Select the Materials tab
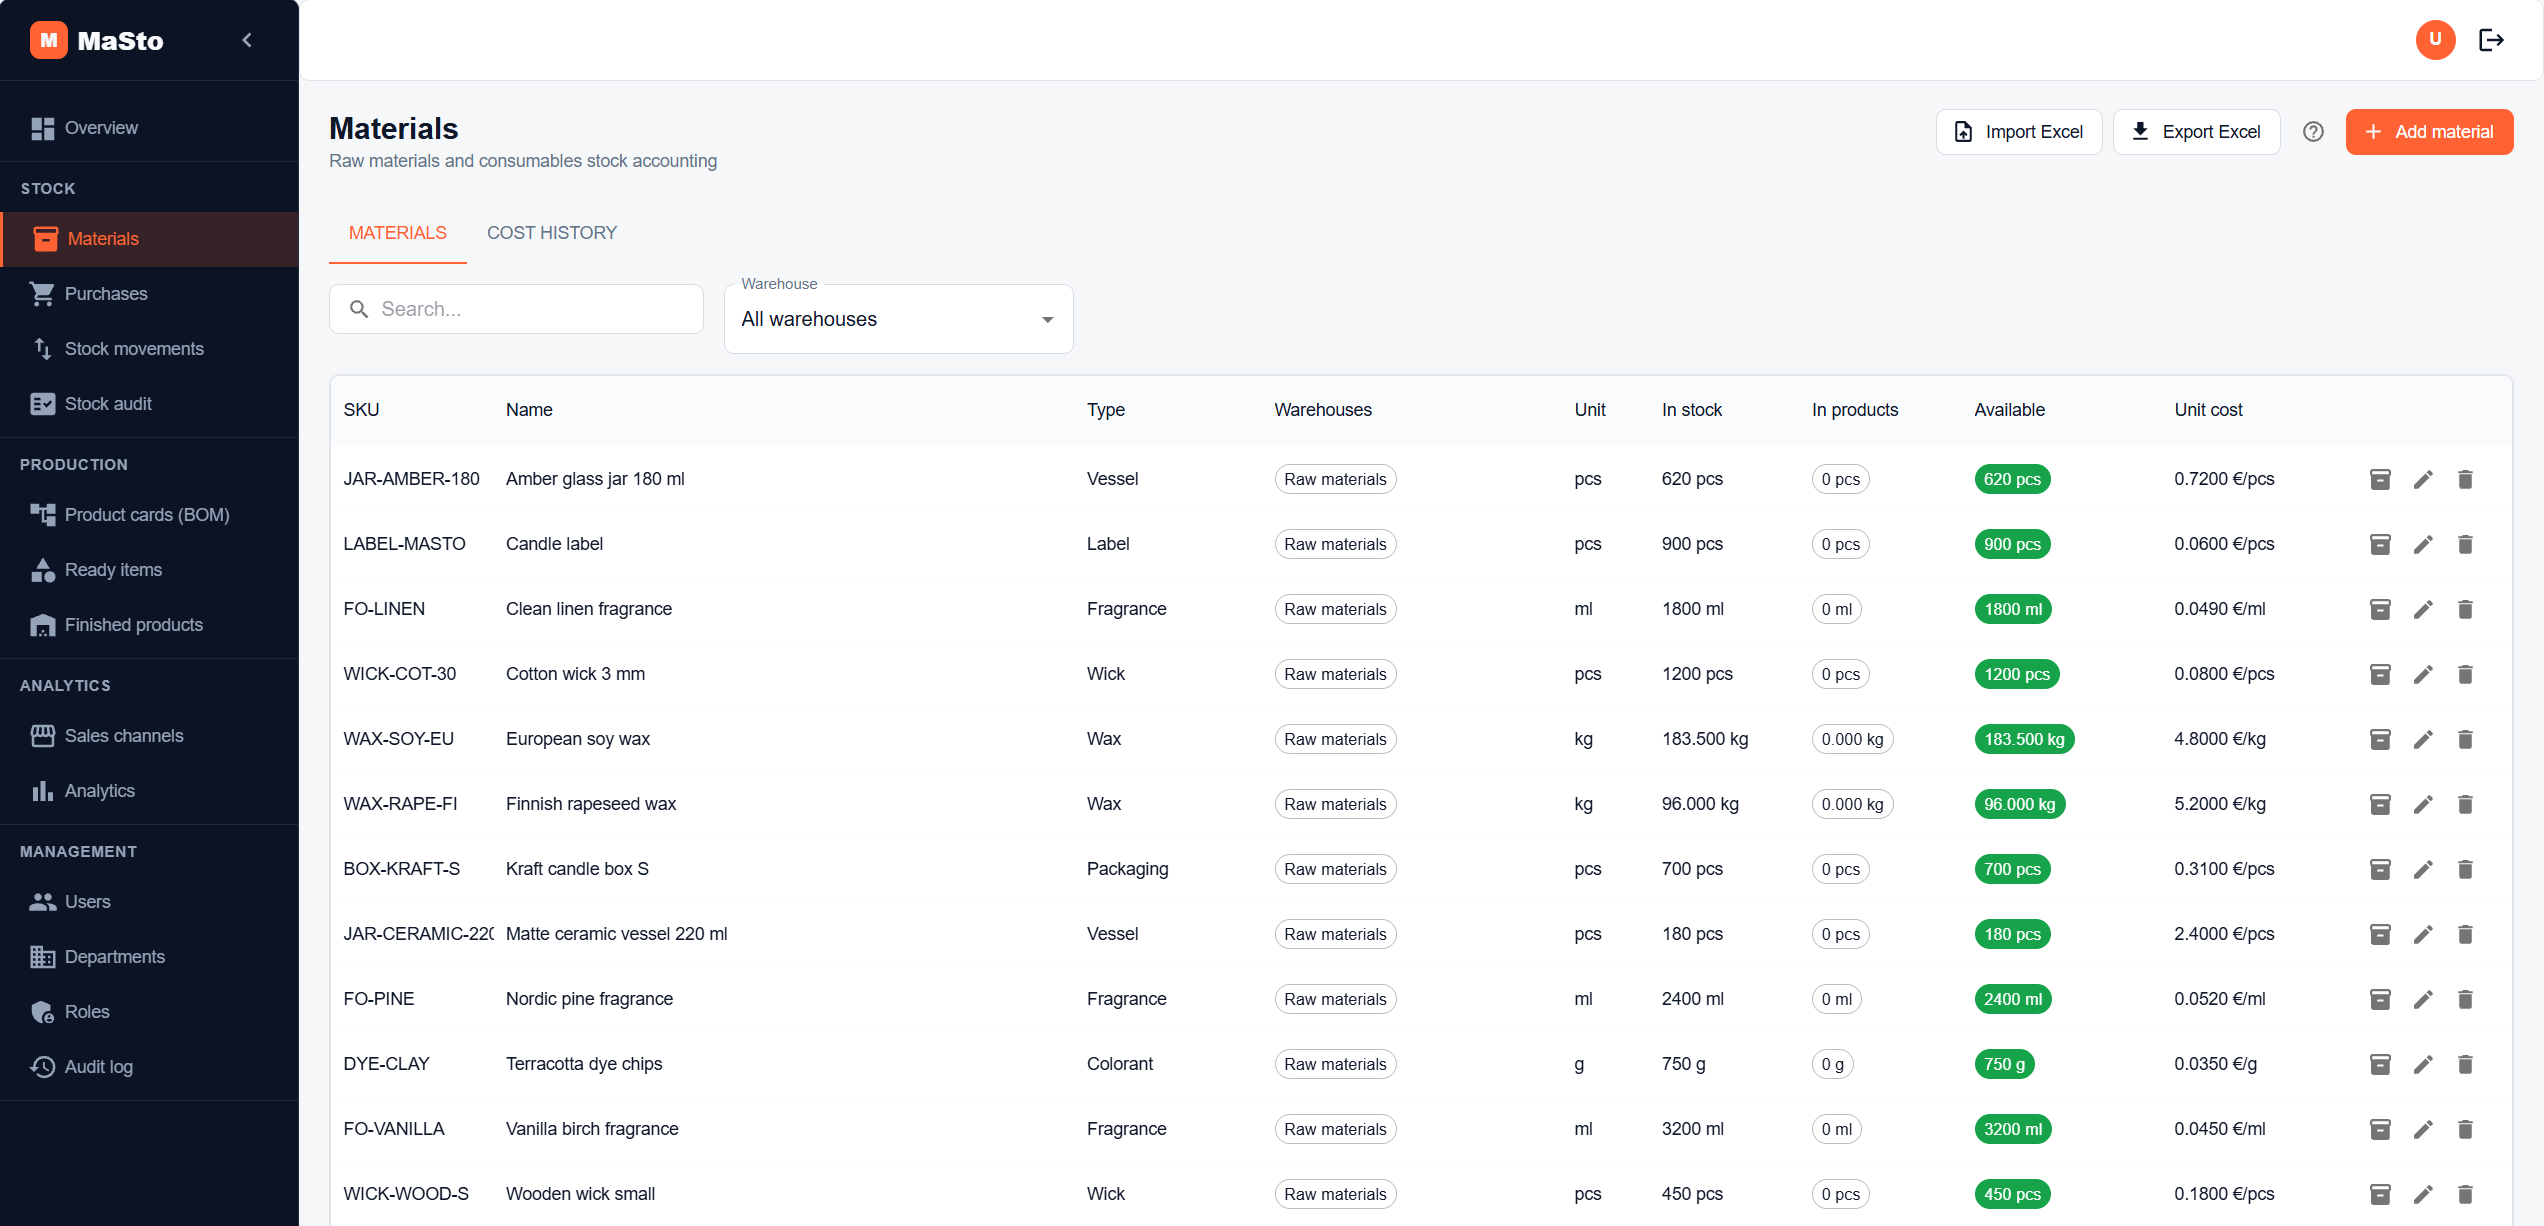The image size is (2544, 1226). point(397,233)
